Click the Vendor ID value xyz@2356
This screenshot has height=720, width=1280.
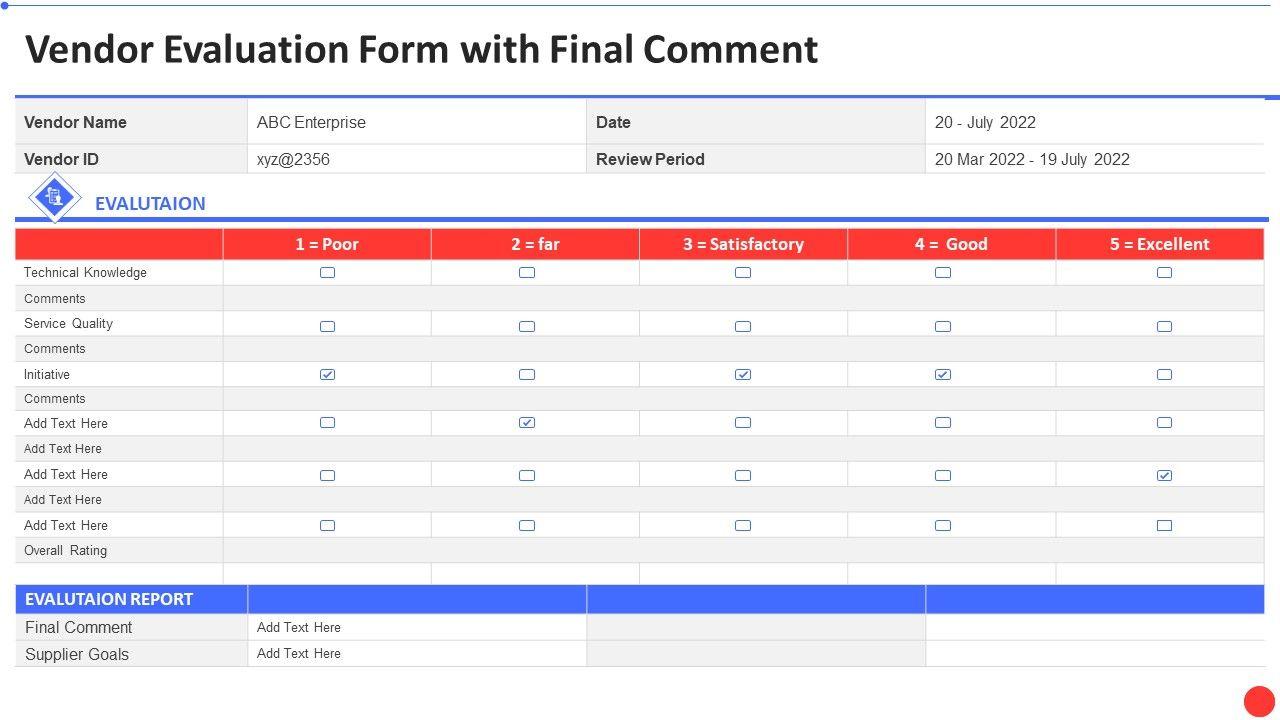point(293,160)
